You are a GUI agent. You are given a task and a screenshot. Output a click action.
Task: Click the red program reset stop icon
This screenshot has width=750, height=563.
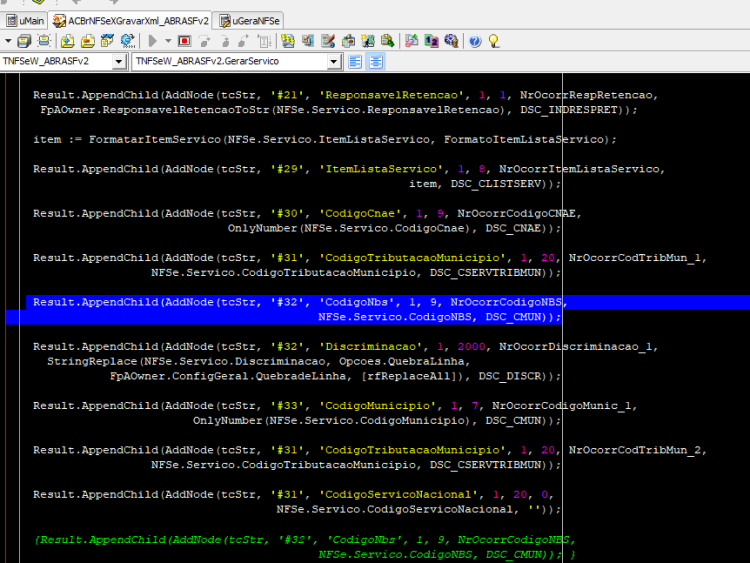point(184,41)
